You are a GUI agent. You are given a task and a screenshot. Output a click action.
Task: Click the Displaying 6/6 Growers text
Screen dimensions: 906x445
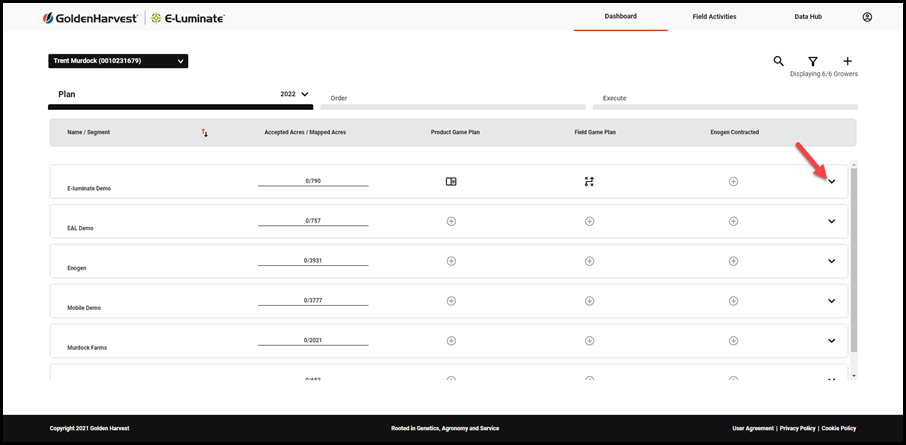[x=824, y=74]
